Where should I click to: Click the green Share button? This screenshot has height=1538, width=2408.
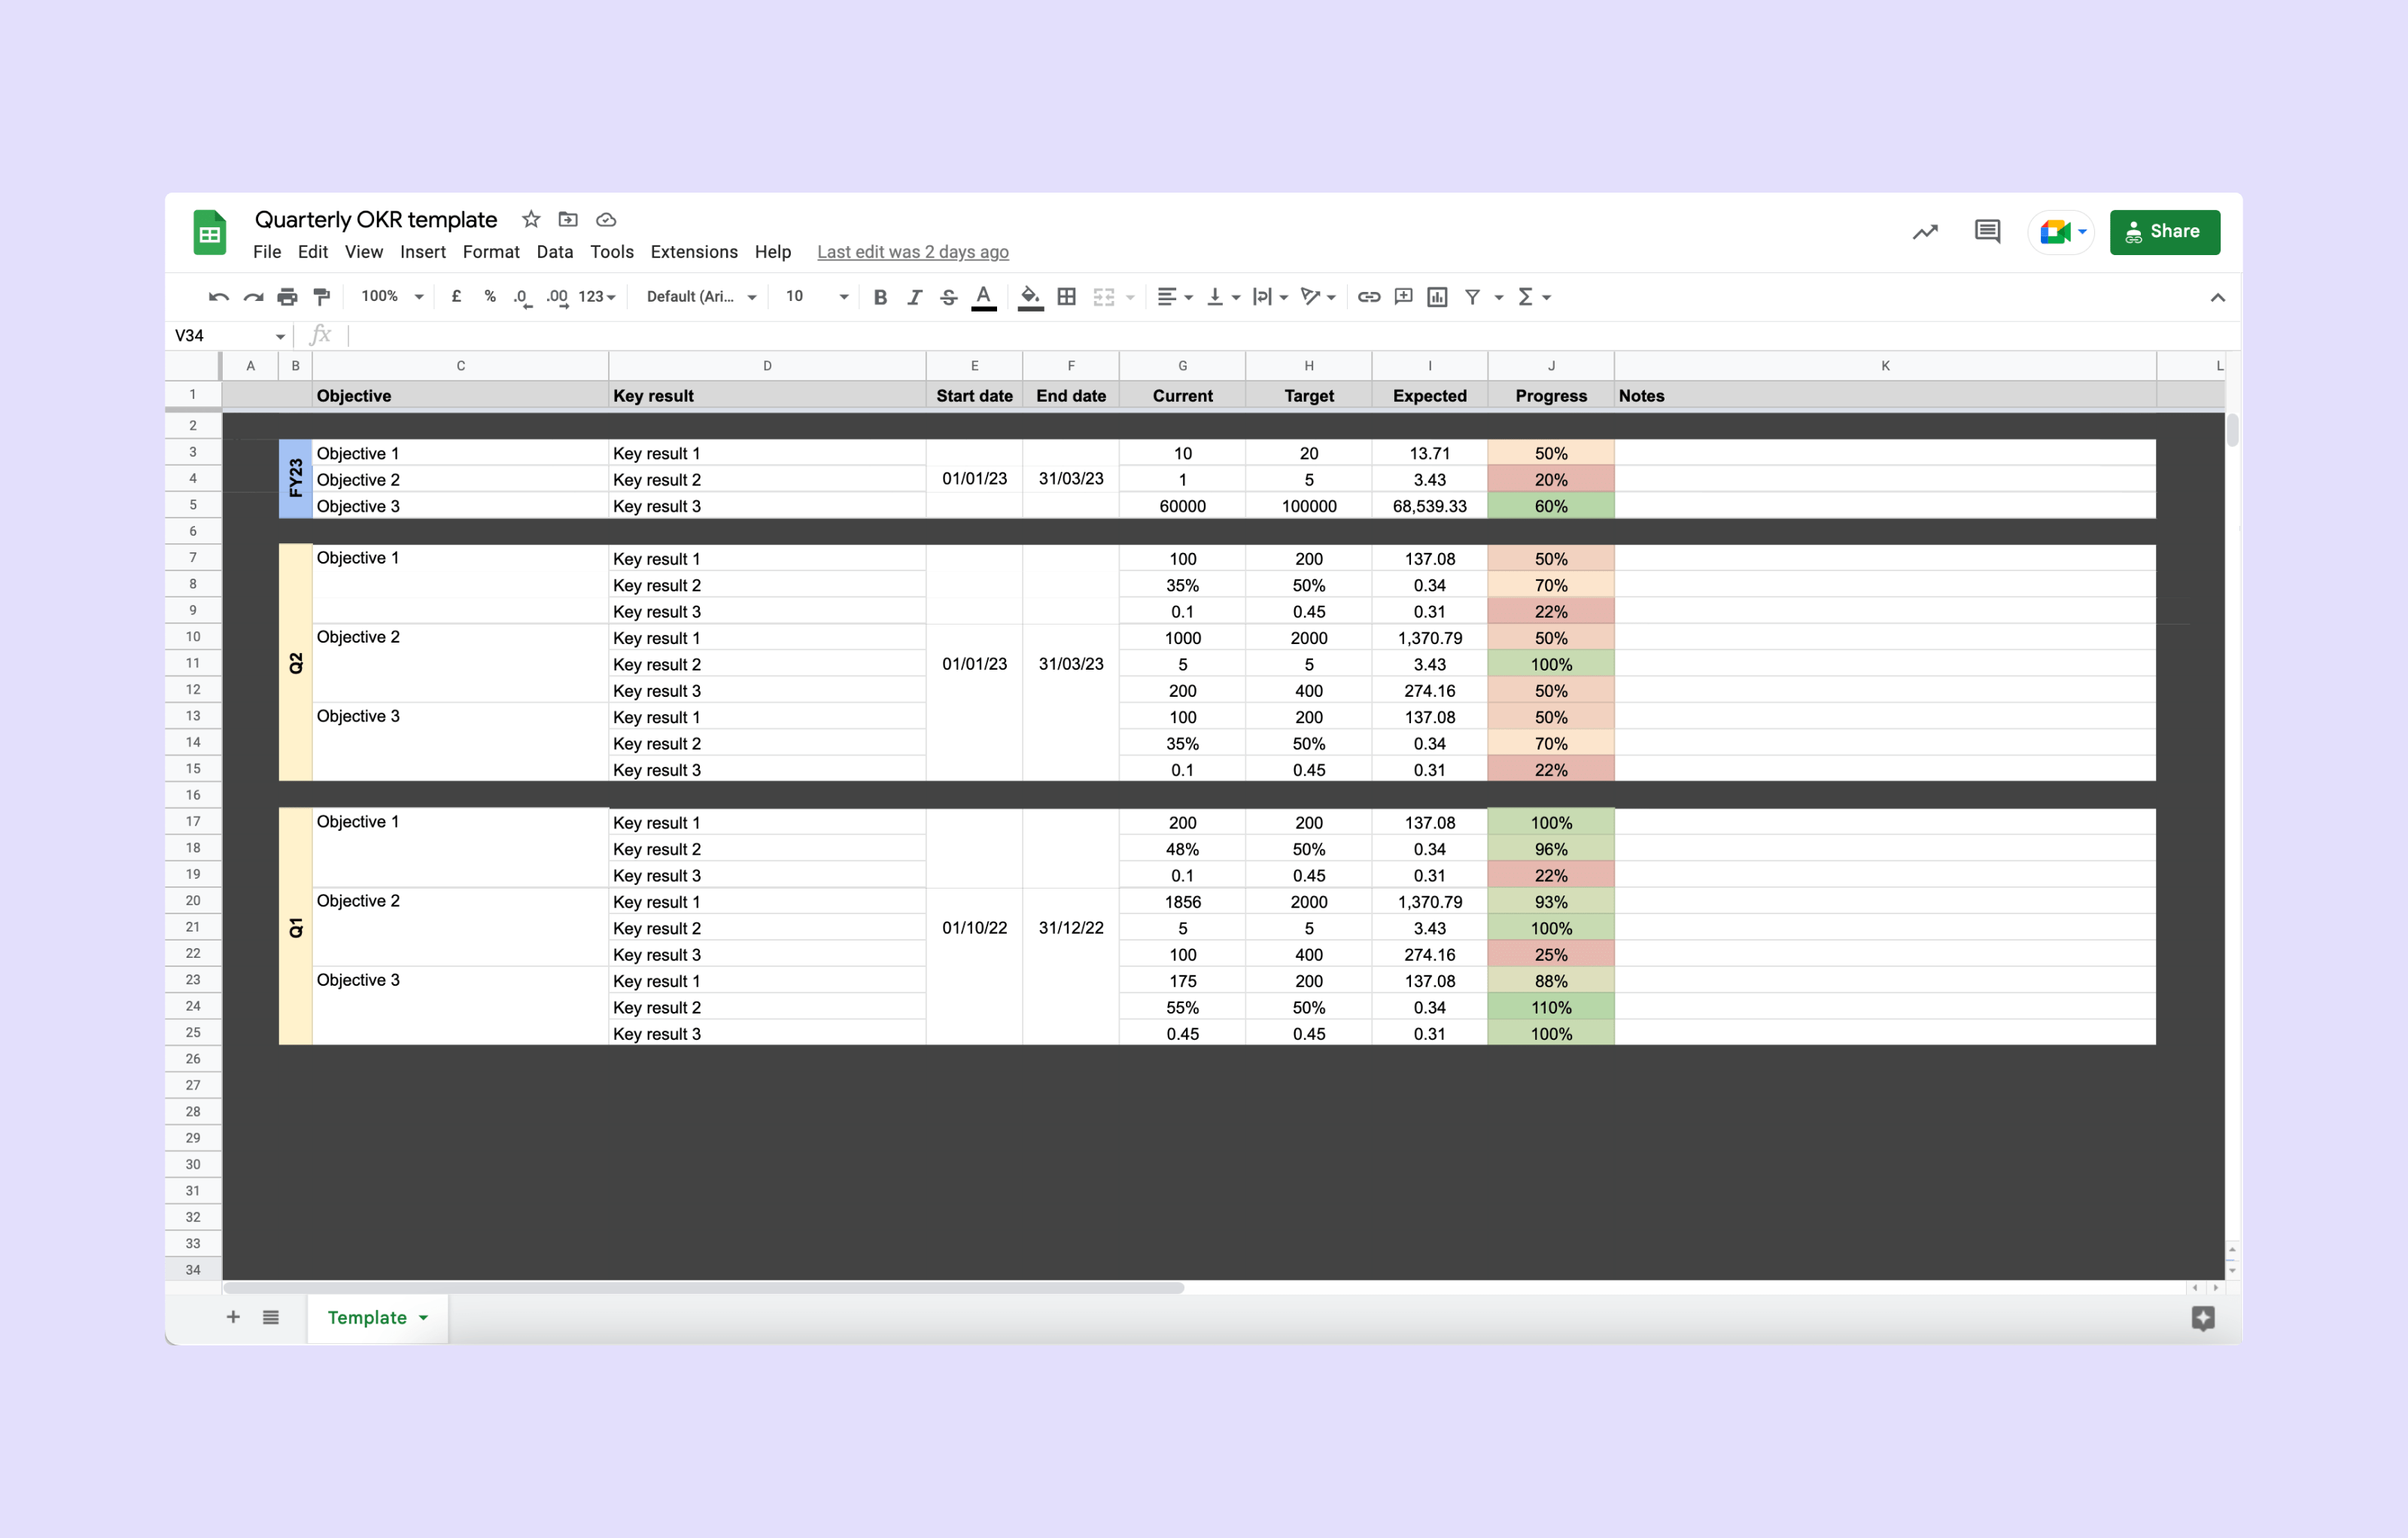(x=2164, y=232)
